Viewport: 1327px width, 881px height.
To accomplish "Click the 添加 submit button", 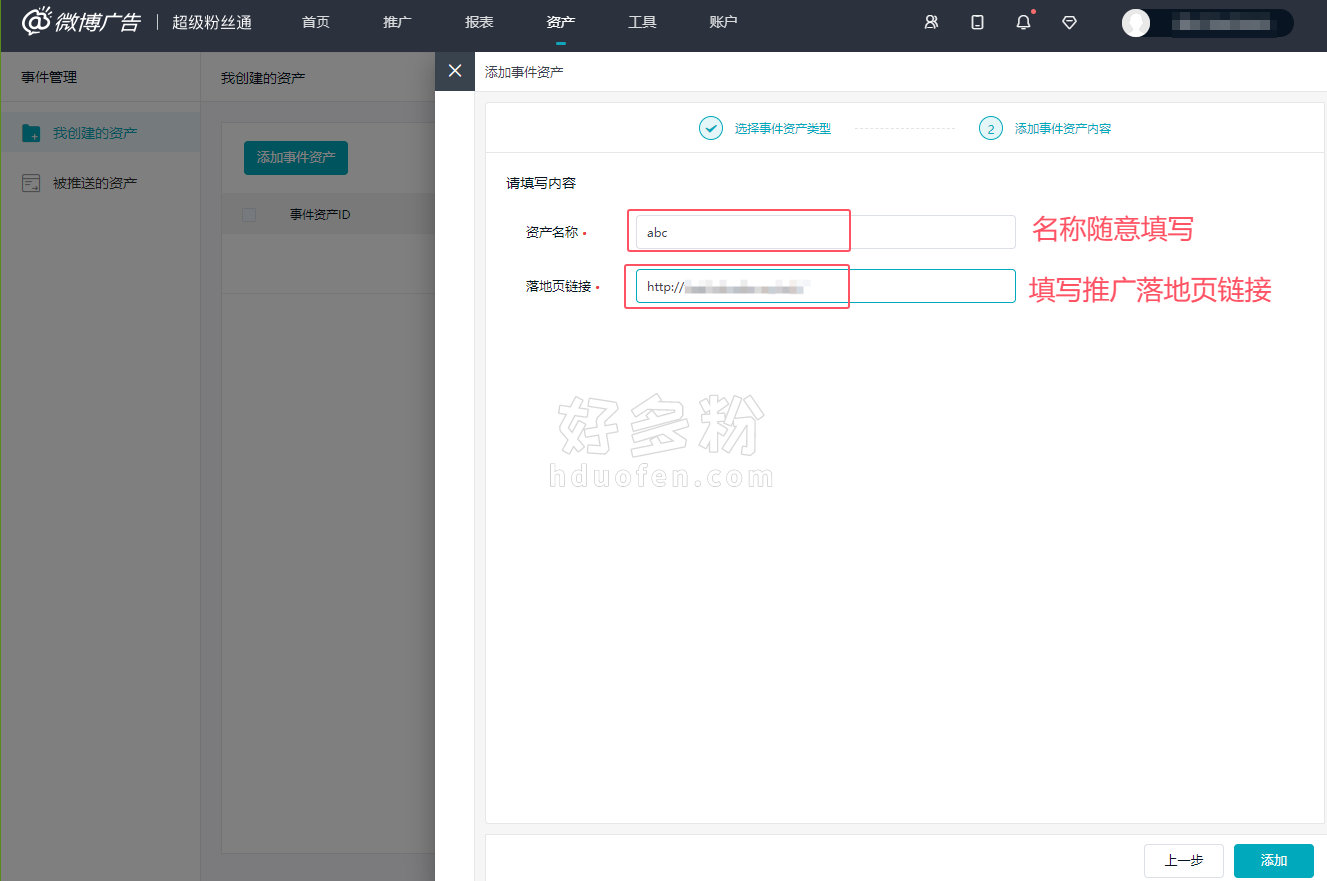I will click(1273, 860).
